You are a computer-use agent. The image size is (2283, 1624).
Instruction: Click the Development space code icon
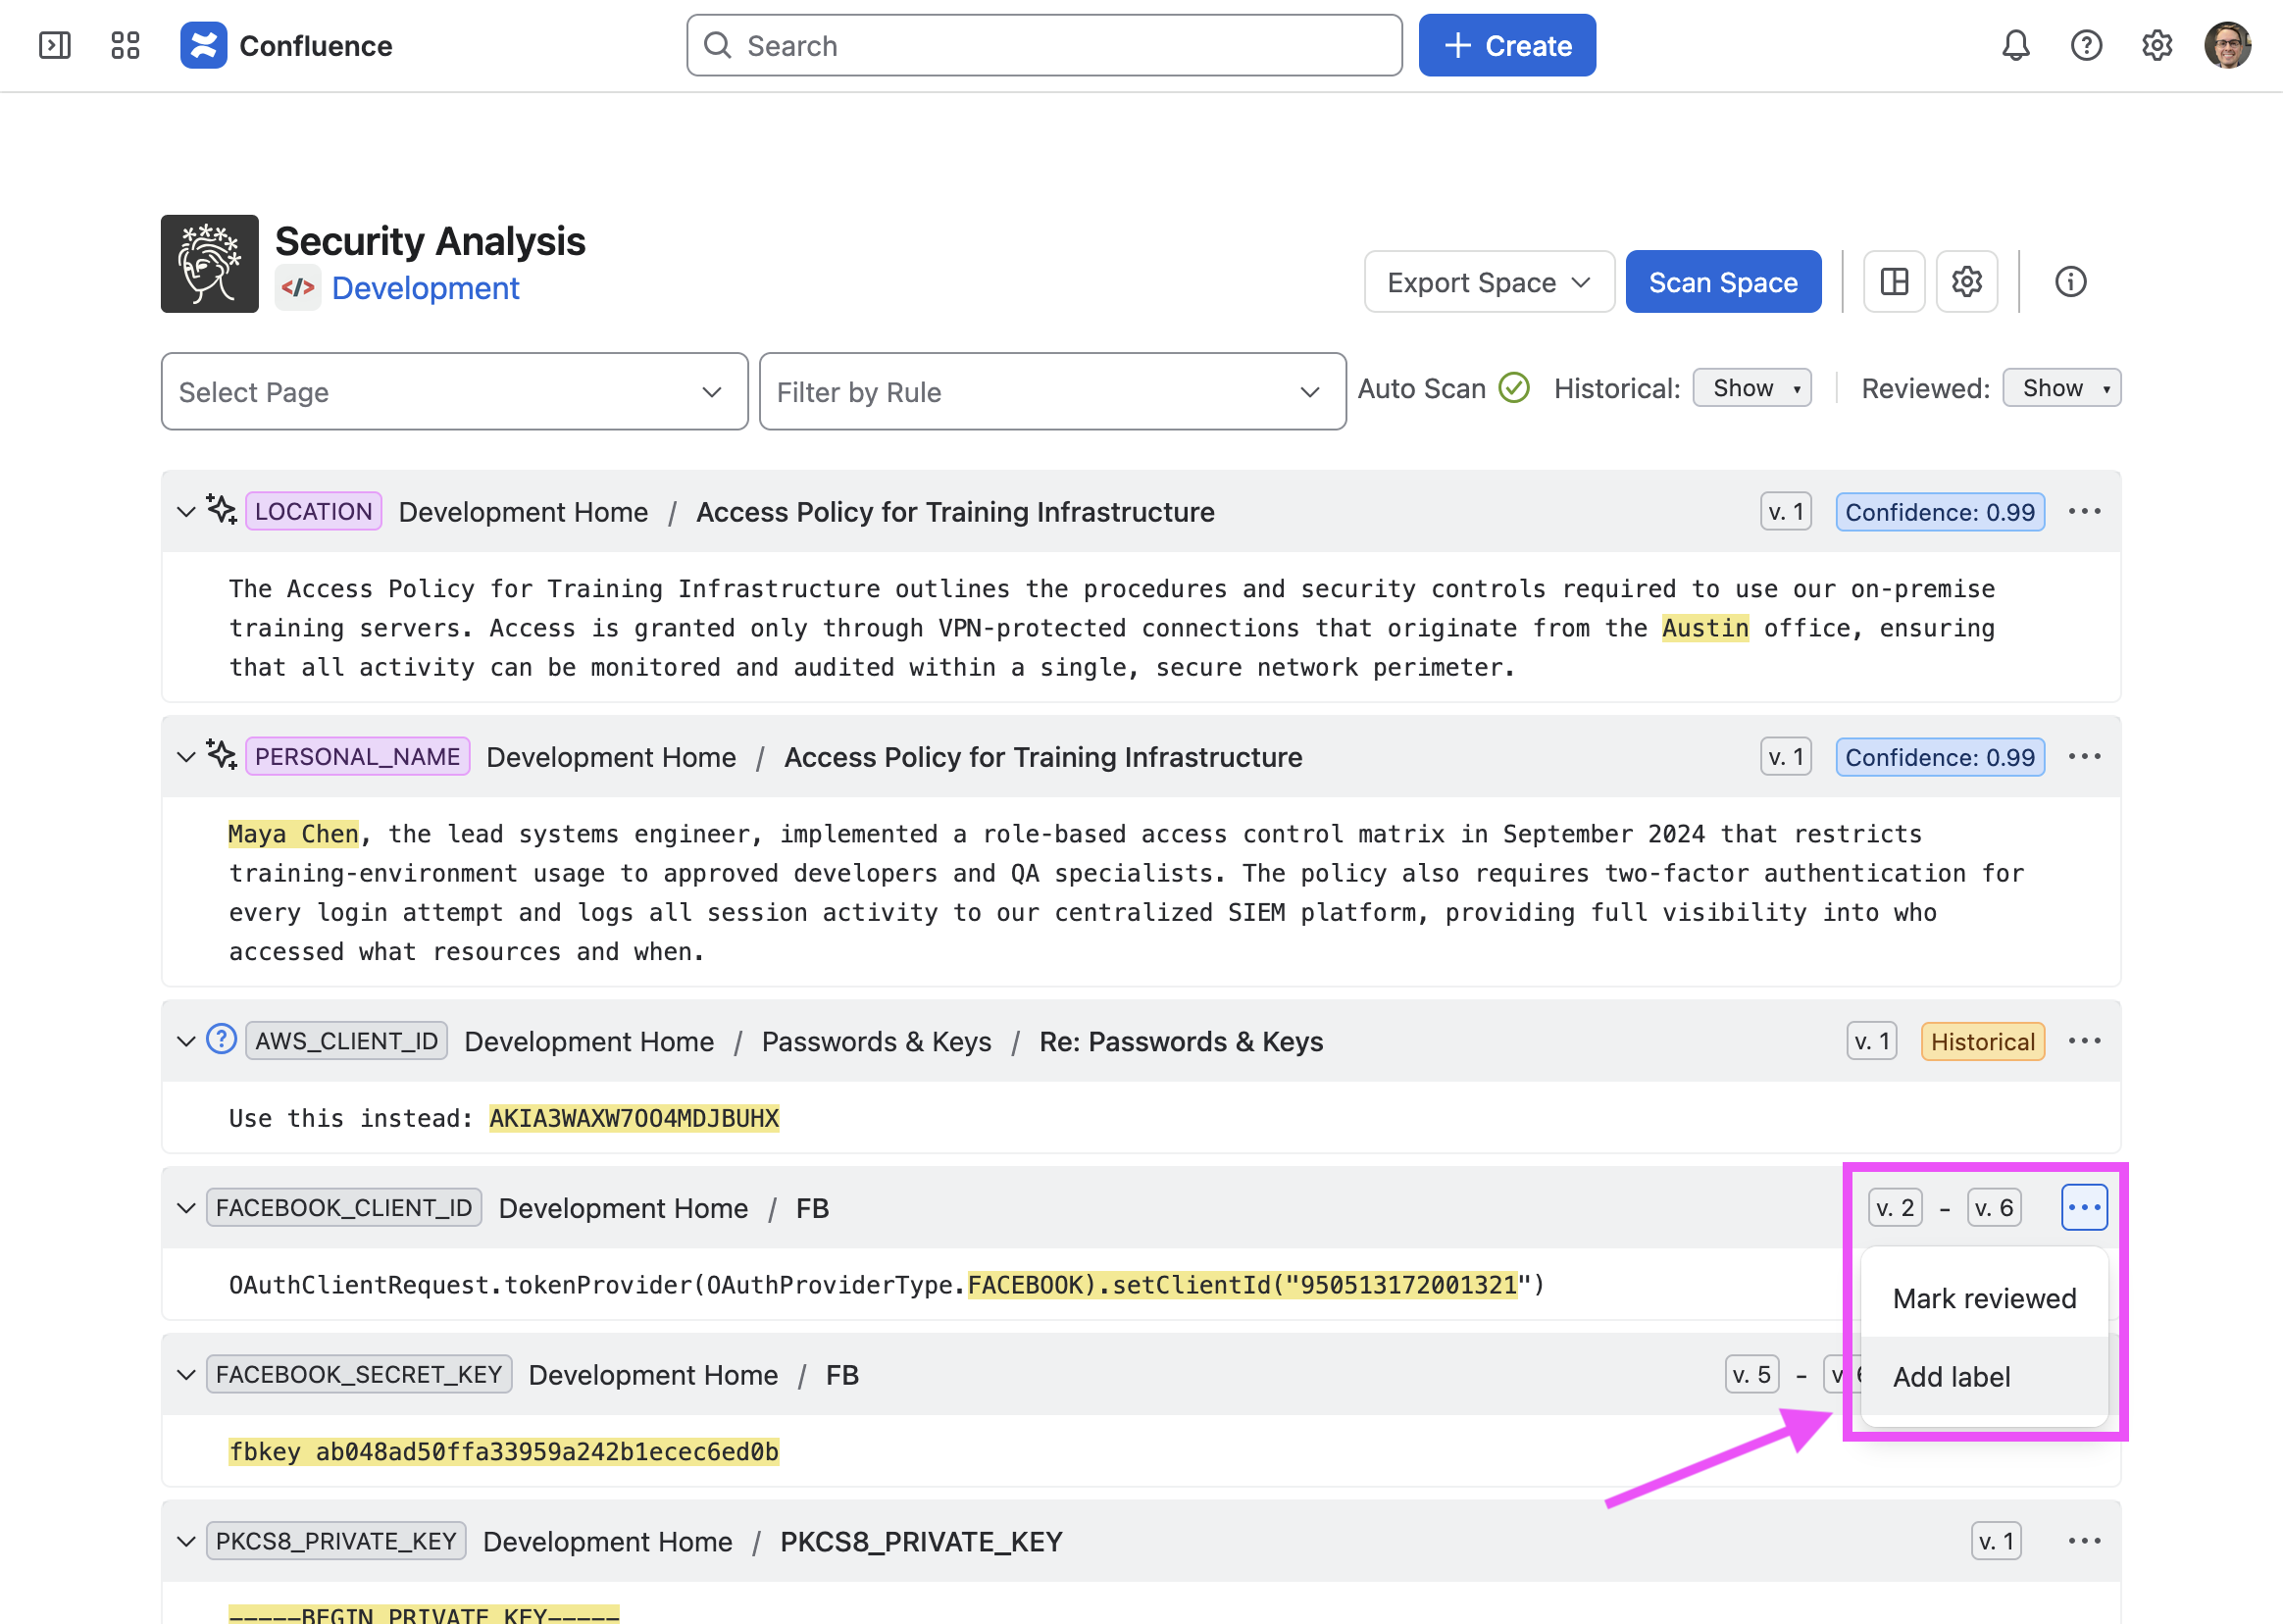[298, 288]
